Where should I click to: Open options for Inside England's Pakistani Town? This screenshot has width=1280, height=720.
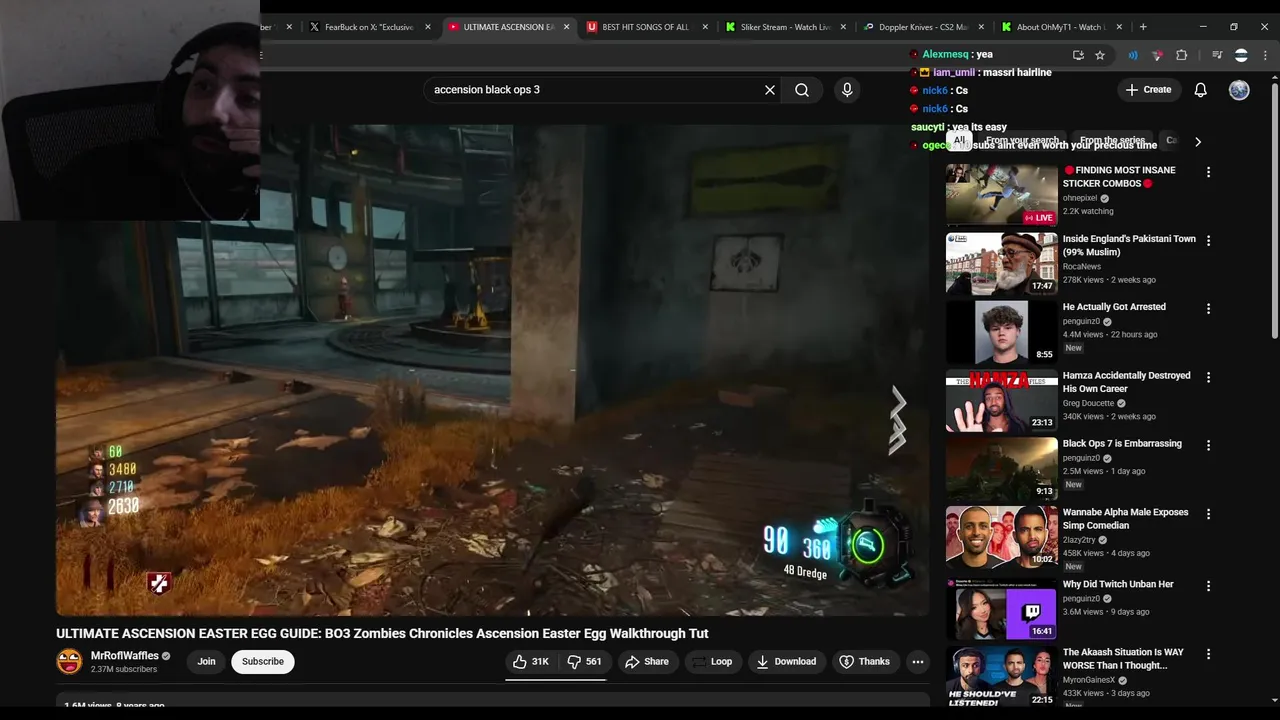point(1208,241)
